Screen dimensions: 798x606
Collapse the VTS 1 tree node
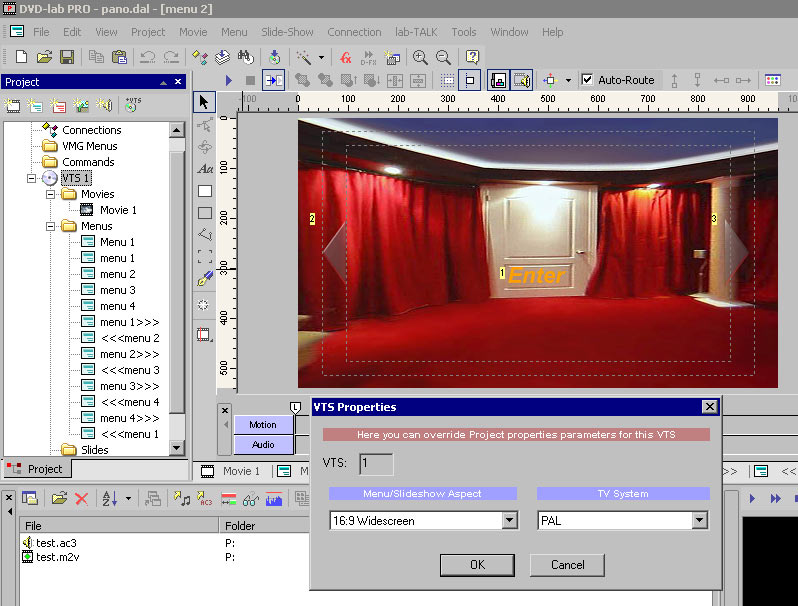coord(32,178)
